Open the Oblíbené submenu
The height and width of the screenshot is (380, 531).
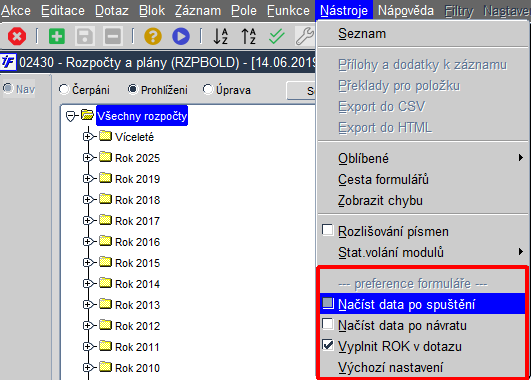click(422, 158)
